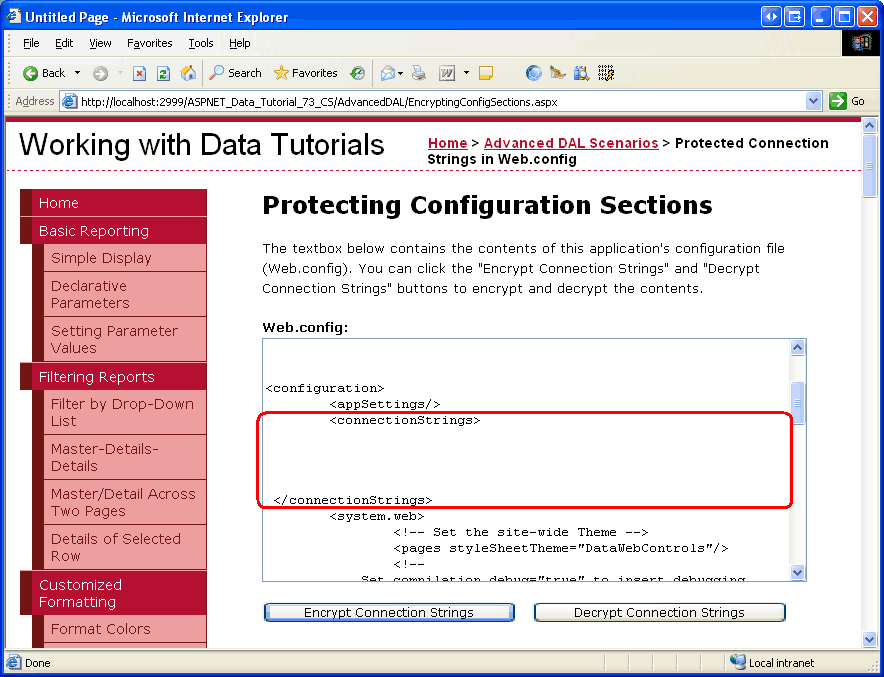The image size is (884, 677).
Task: Go to the browser Home page icon
Action: click(x=188, y=73)
